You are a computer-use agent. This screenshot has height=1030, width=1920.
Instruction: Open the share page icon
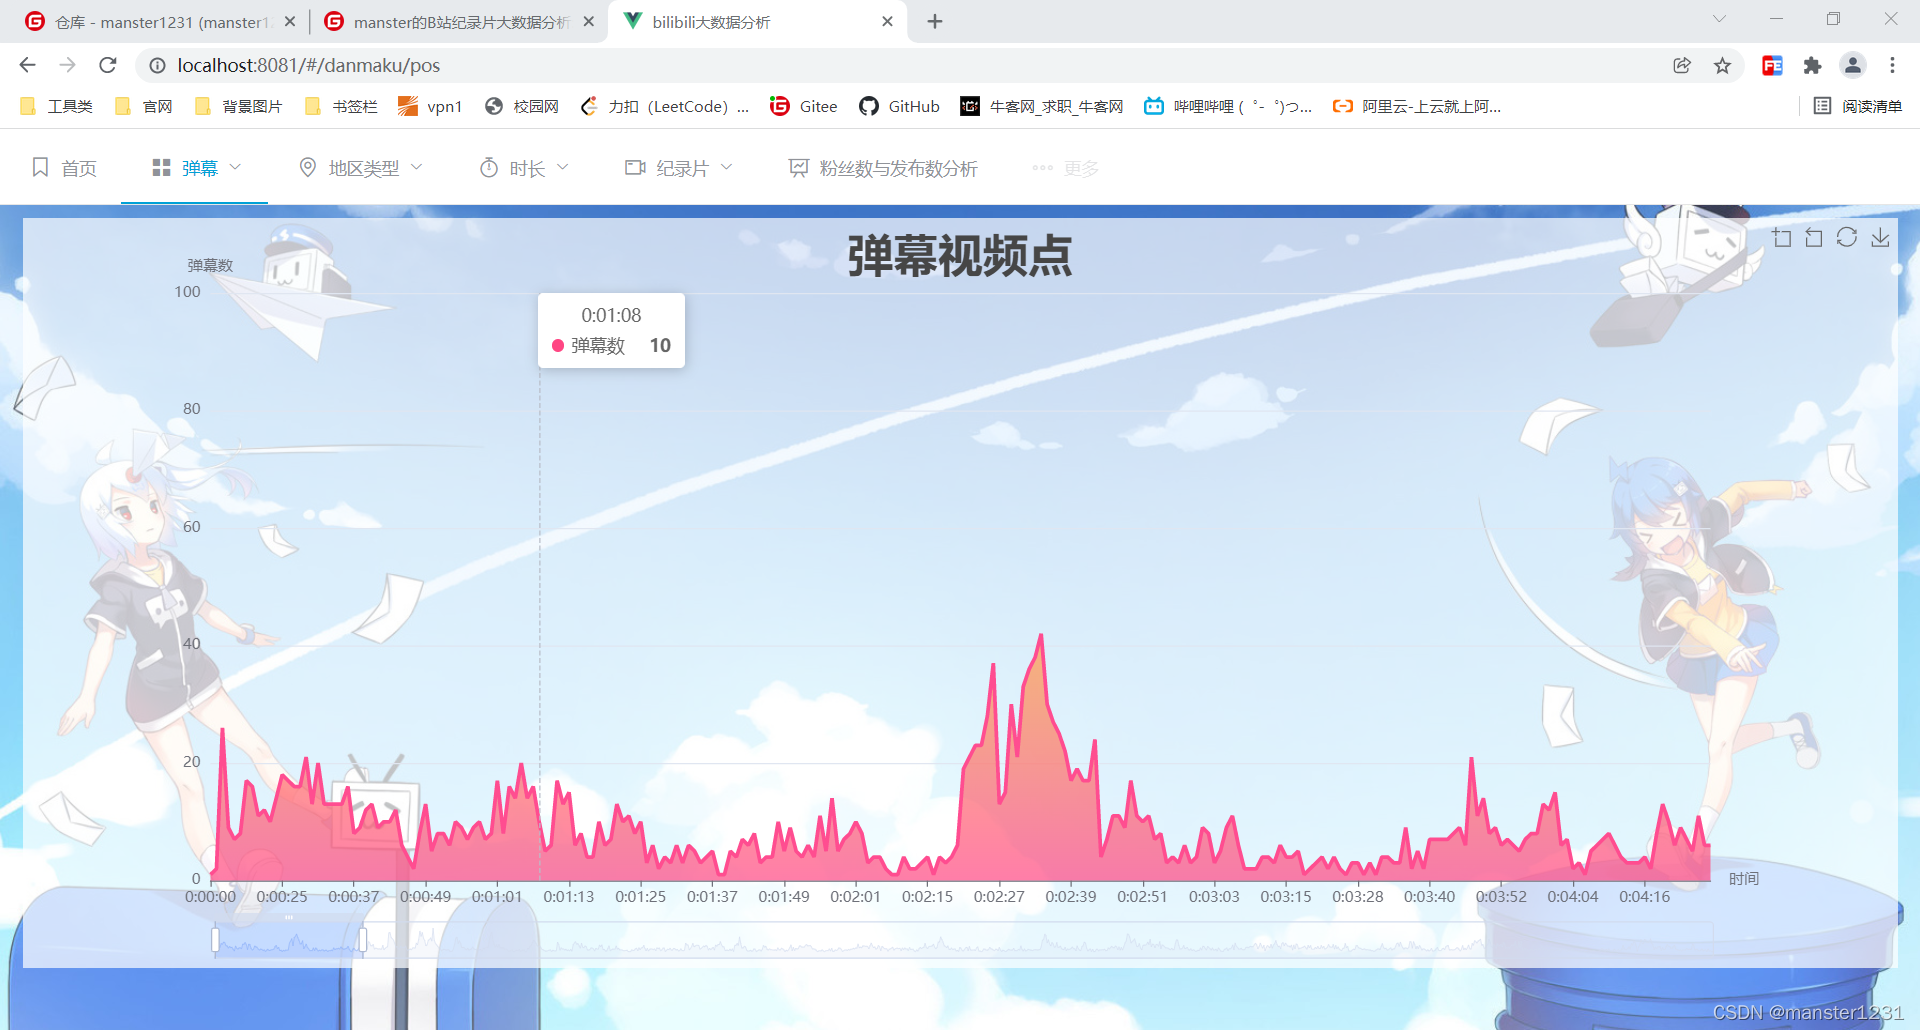point(1682,65)
